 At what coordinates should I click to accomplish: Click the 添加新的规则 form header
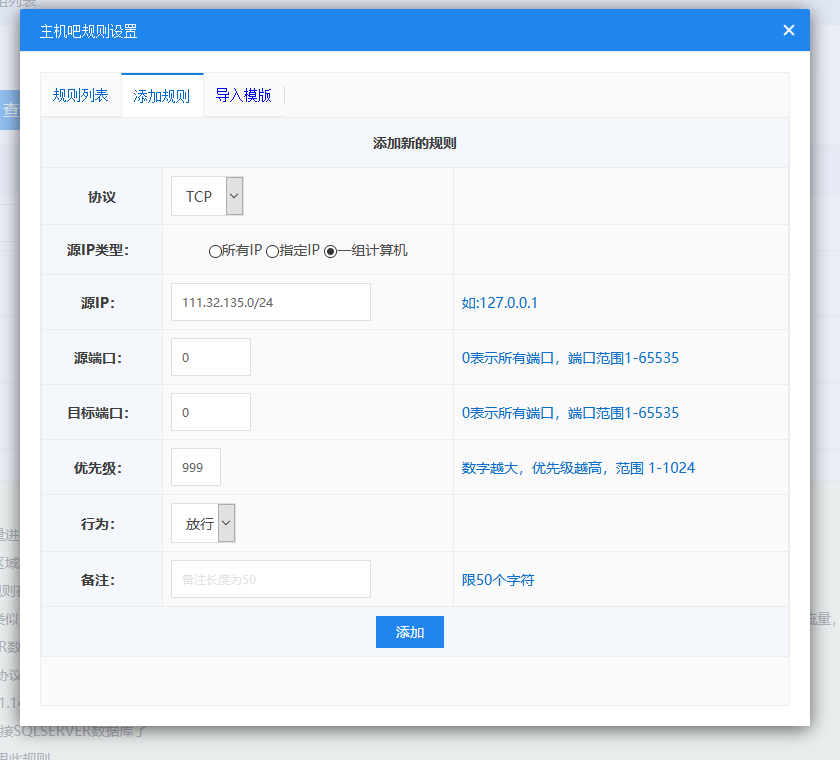click(414, 143)
